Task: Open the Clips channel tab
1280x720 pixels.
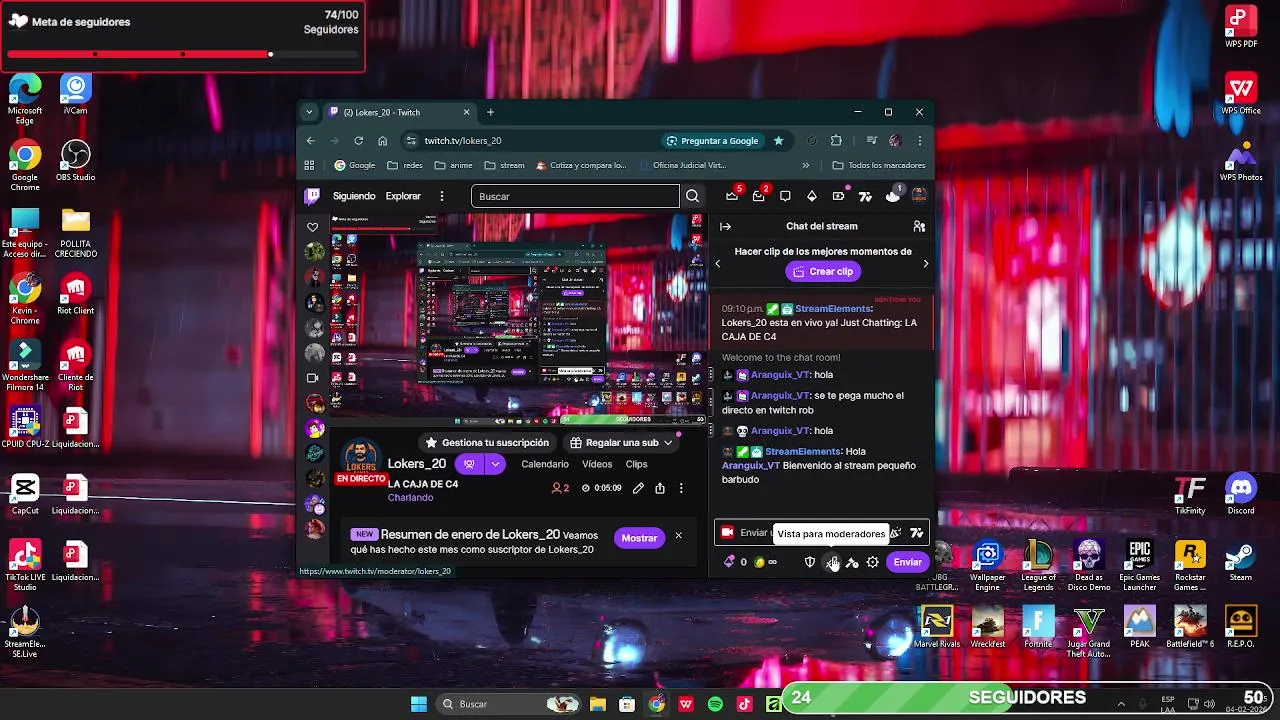Action: [637, 464]
